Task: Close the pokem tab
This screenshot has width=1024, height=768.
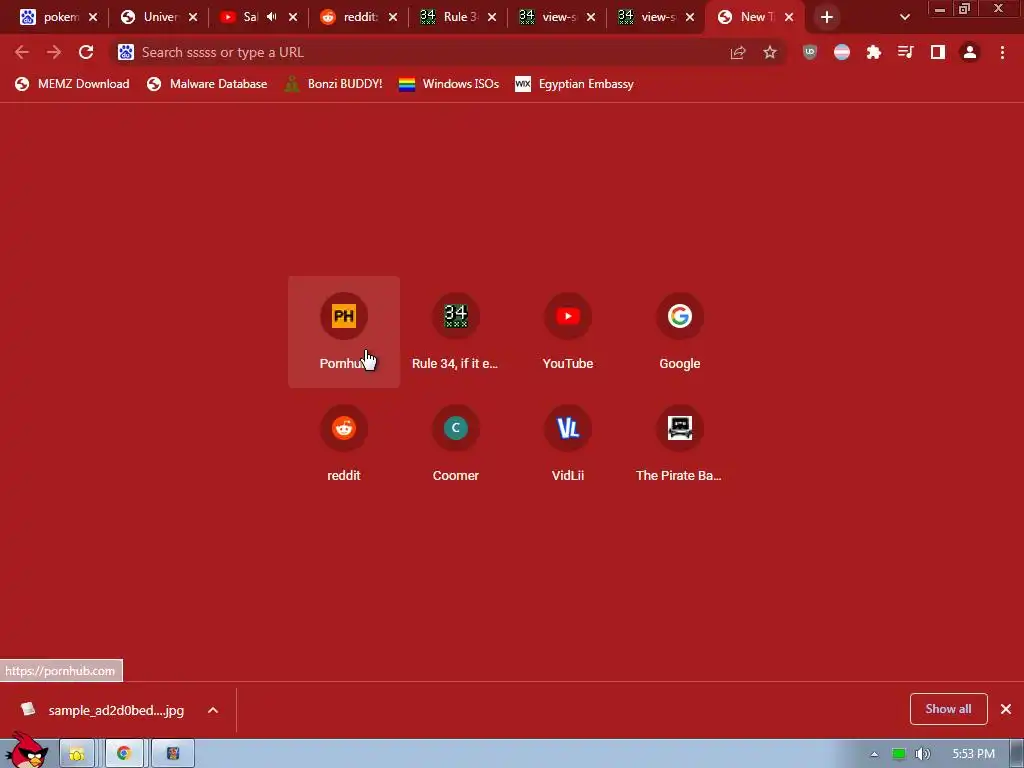Action: (93, 17)
